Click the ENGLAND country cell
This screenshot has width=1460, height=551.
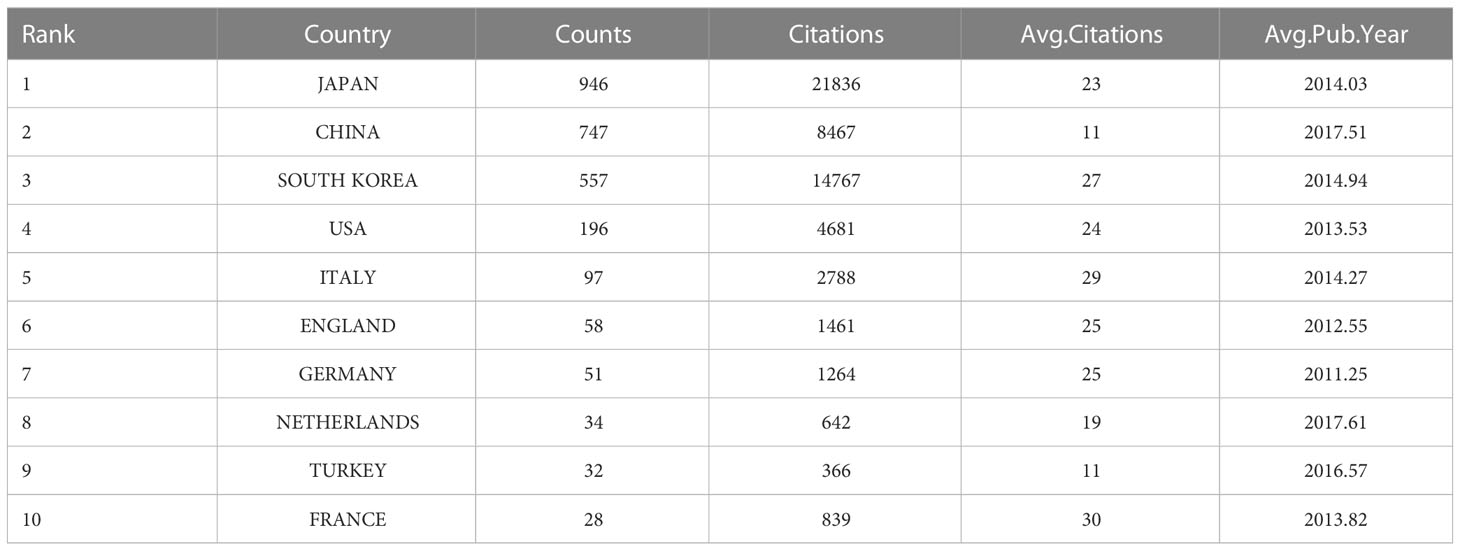347,326
